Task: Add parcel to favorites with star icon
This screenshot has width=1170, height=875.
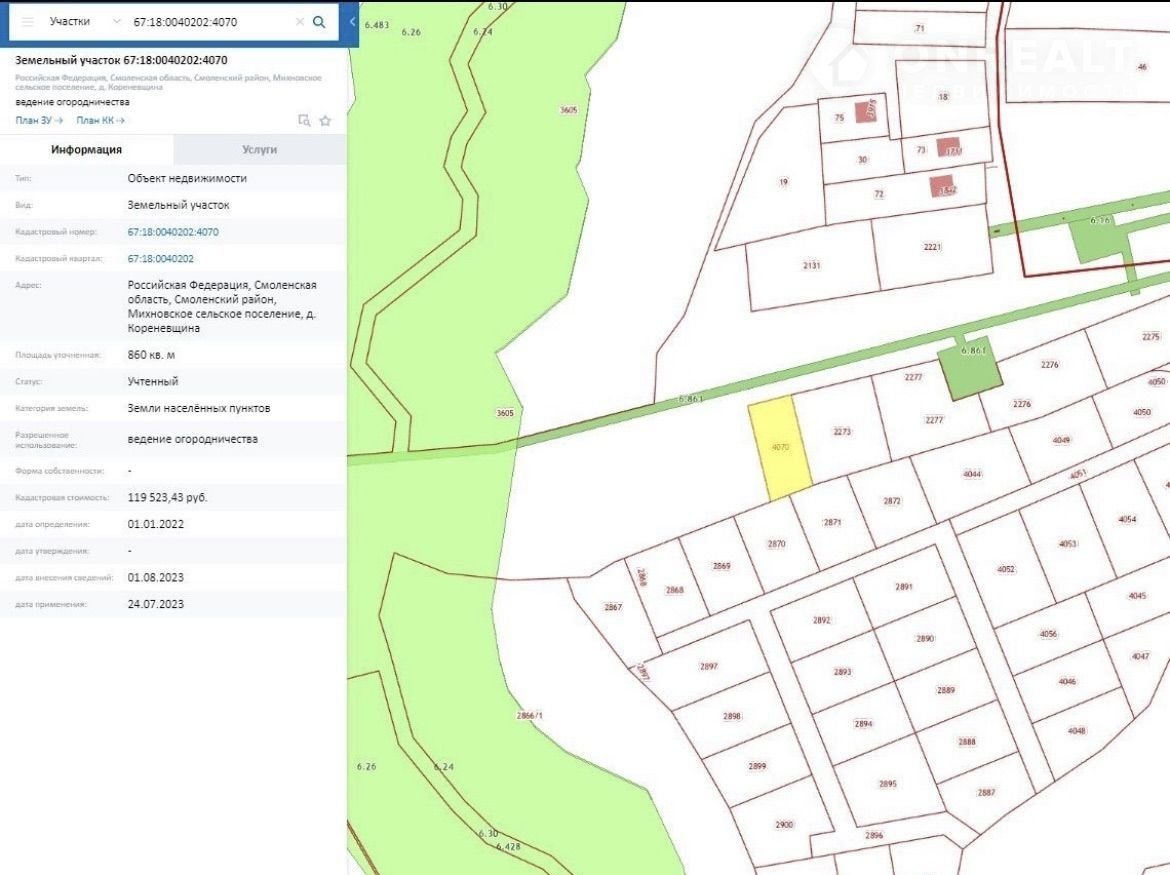Action: 325,121
